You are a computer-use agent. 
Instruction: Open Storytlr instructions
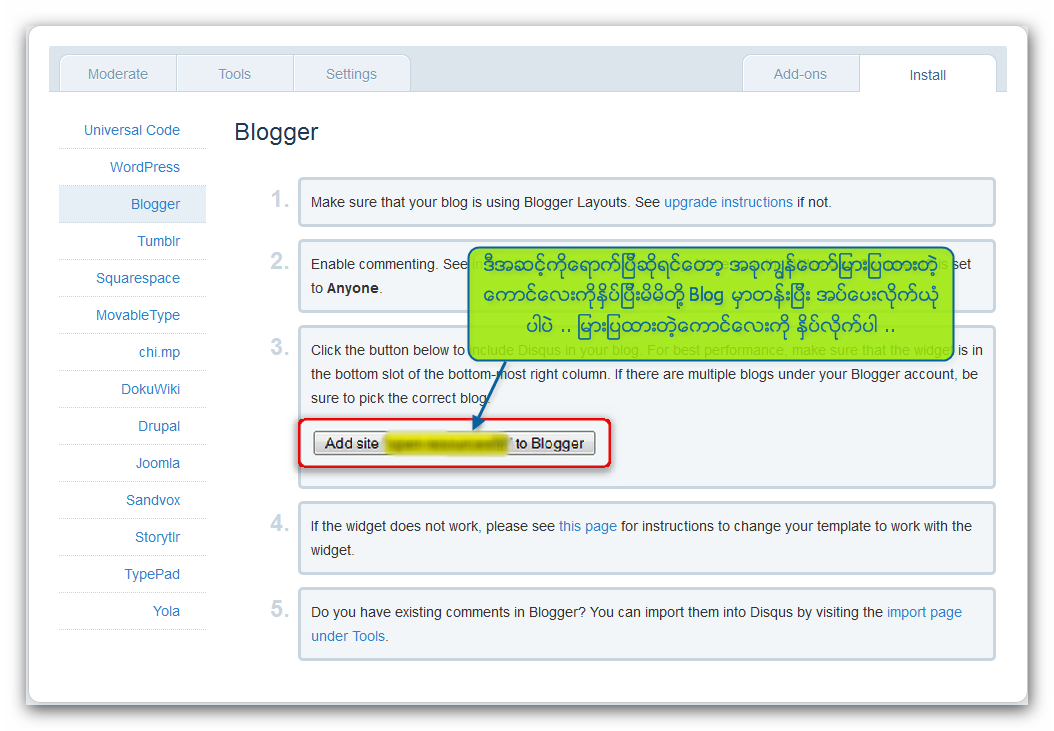tap(157, 537)
